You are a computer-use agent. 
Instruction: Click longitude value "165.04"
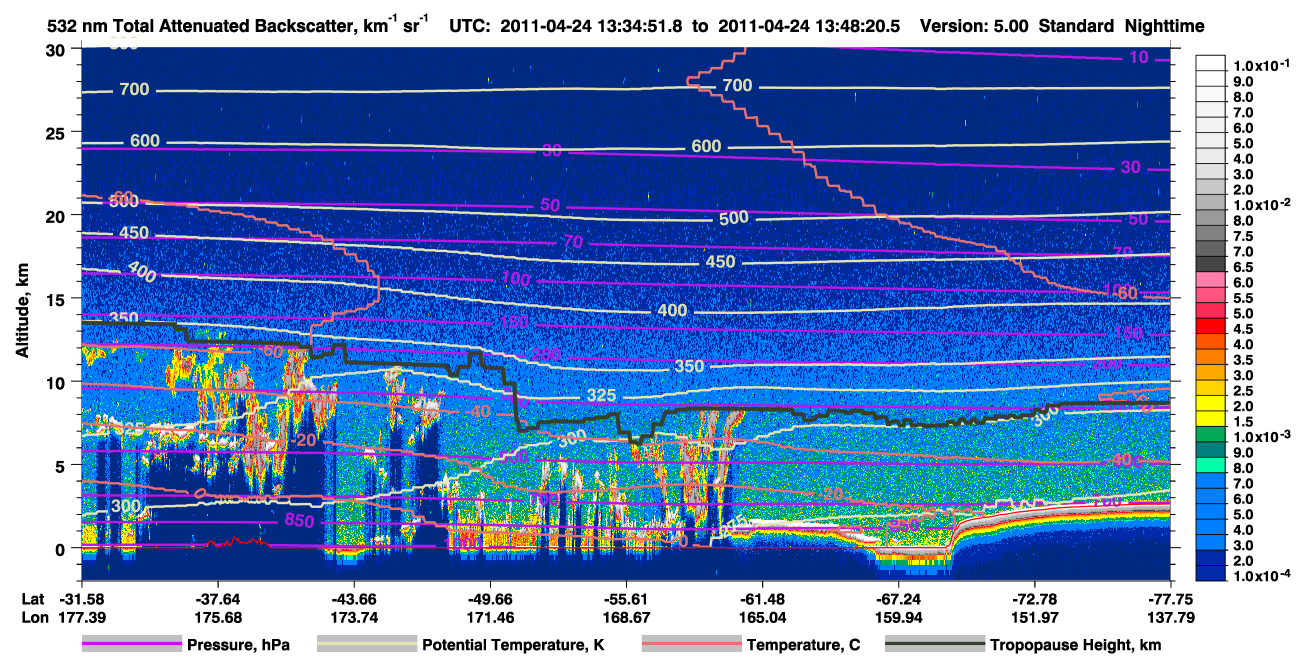[763, 617]
